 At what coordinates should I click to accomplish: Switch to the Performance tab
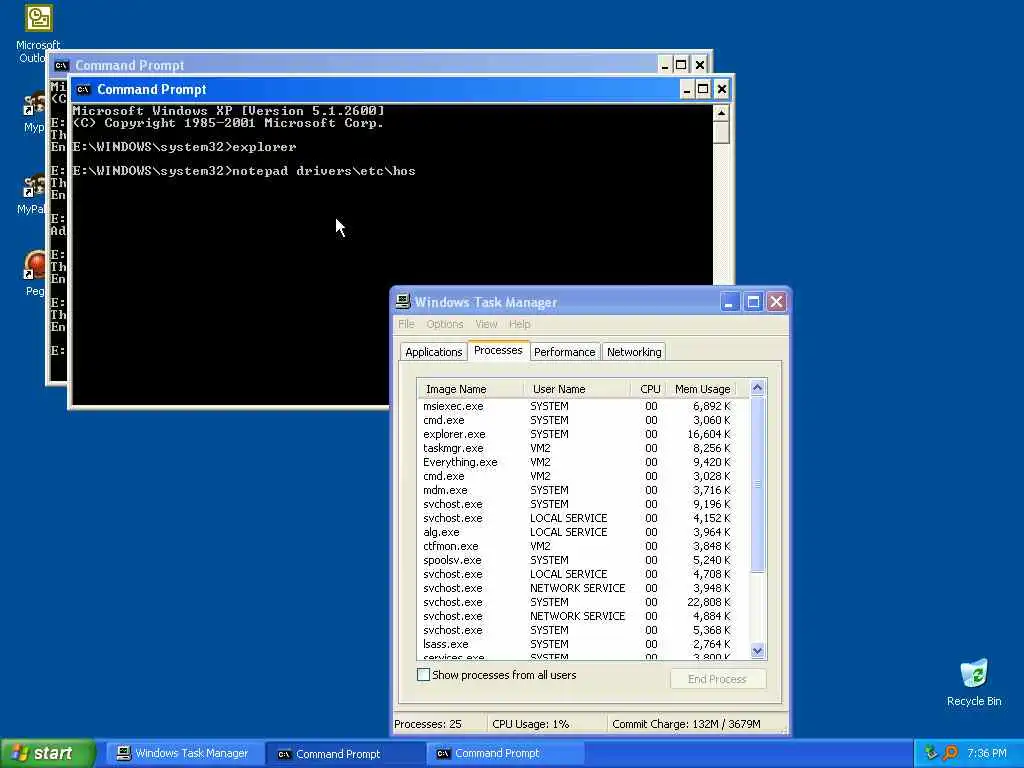tap(565, 352)
